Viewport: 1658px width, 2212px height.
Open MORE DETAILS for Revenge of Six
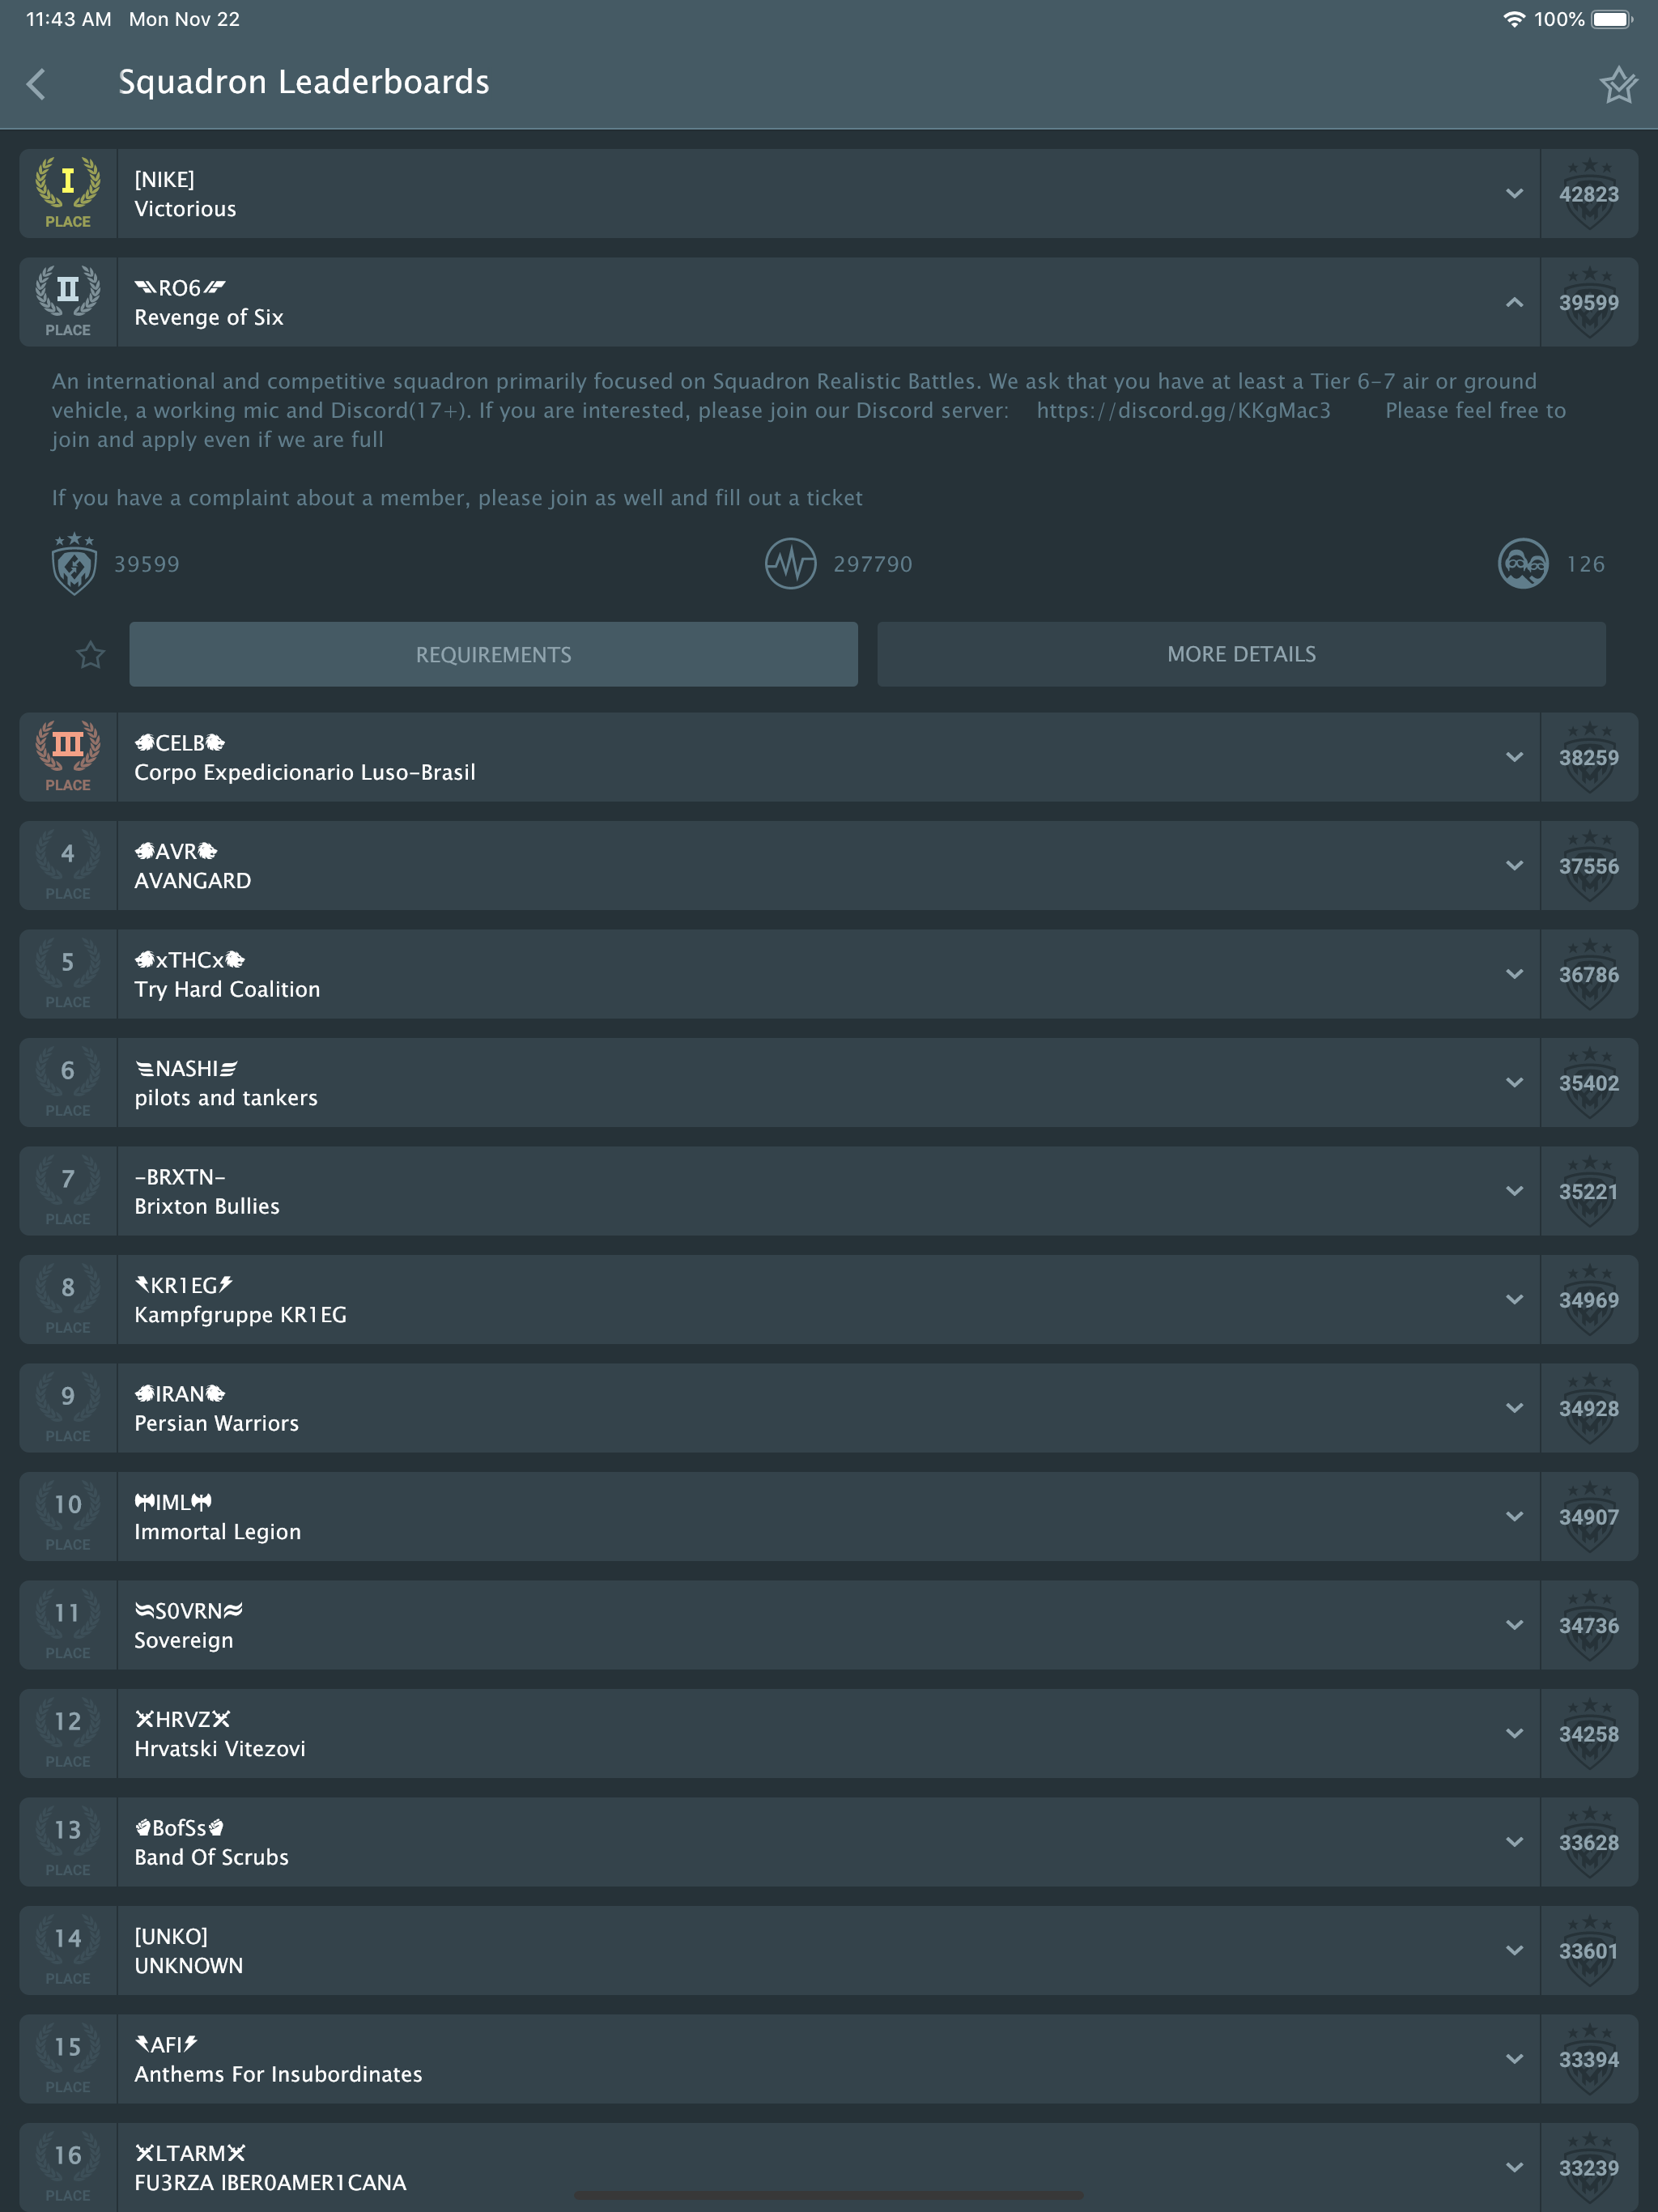(1241, 654)
